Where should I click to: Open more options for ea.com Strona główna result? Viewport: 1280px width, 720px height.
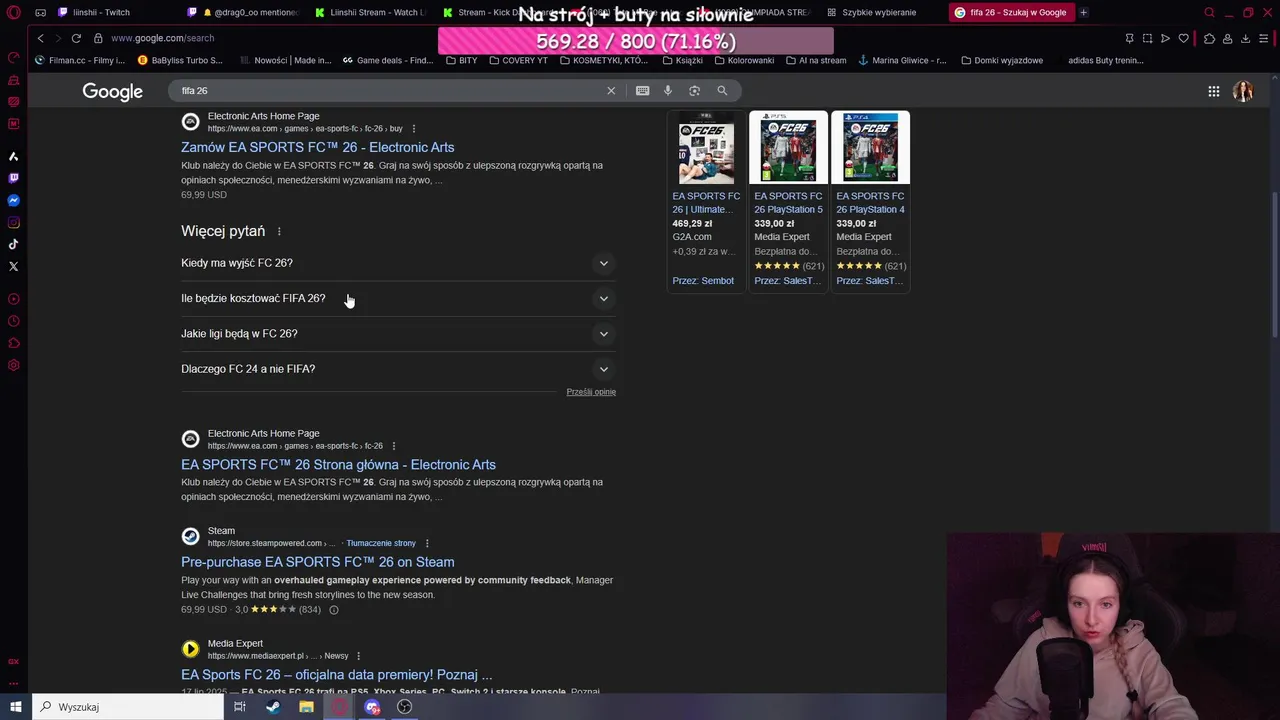pyautogui.click(x=393, y=446)
